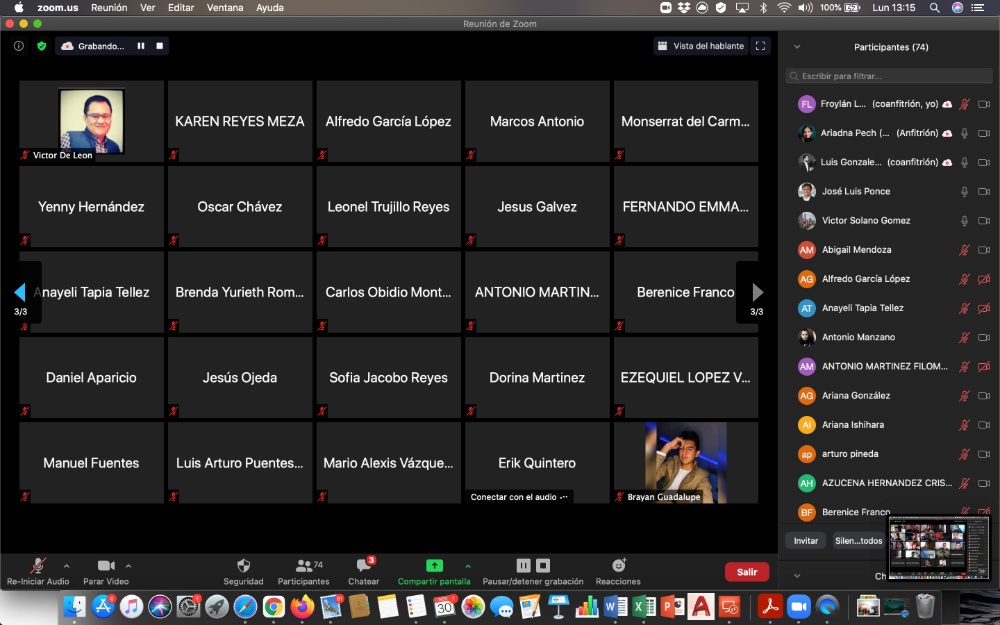Open the Seguridad shield options

243,570
